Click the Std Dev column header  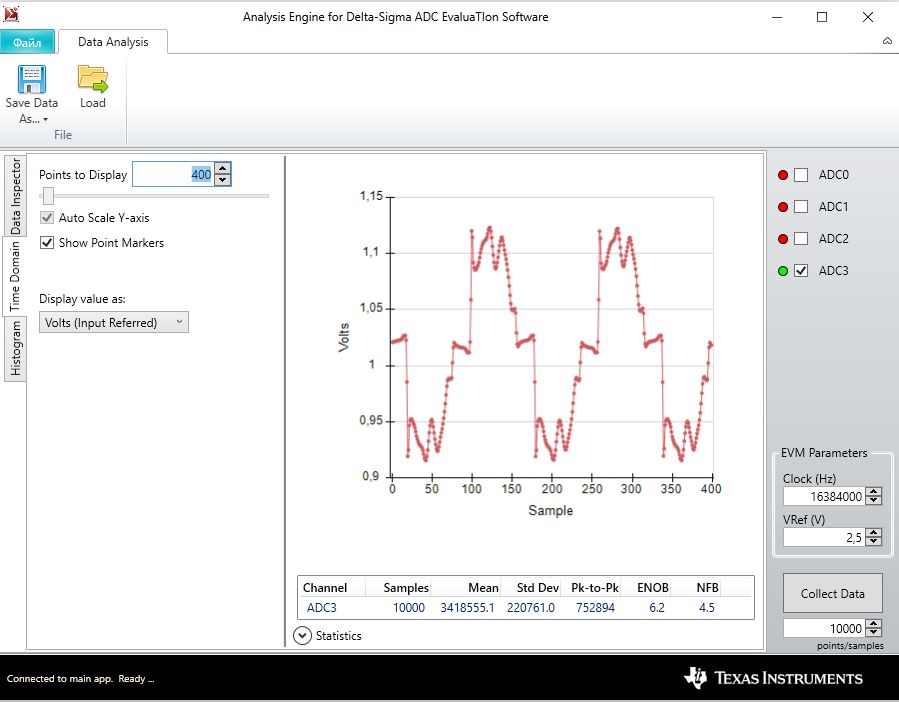537,588
